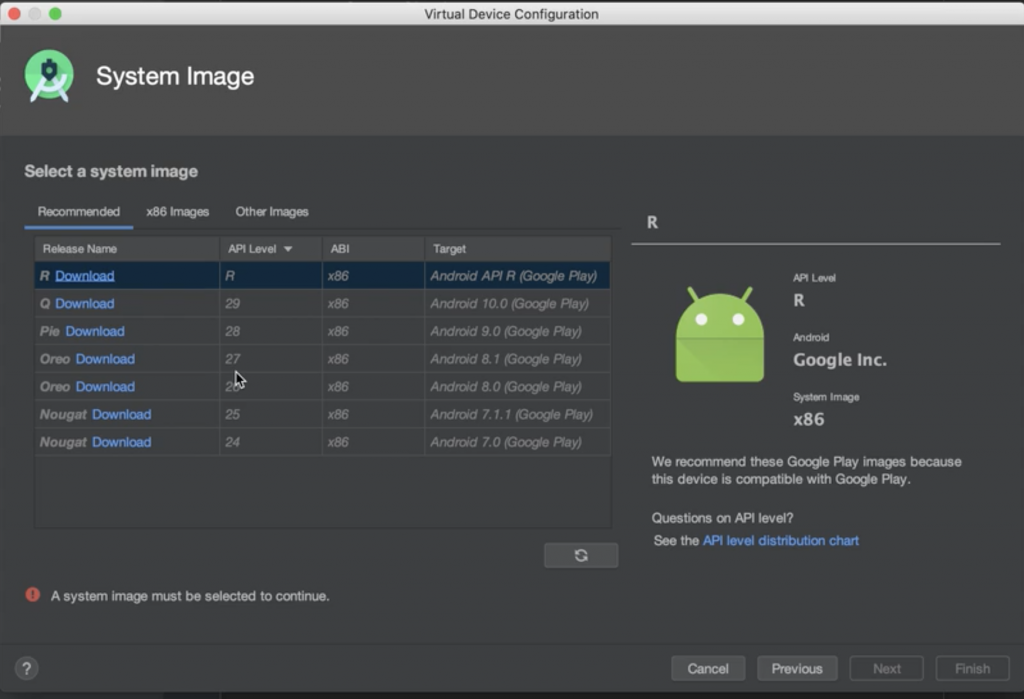Click the Previous button
The height and width of the screenshot is (699, 1024).
tap(797, 668)
